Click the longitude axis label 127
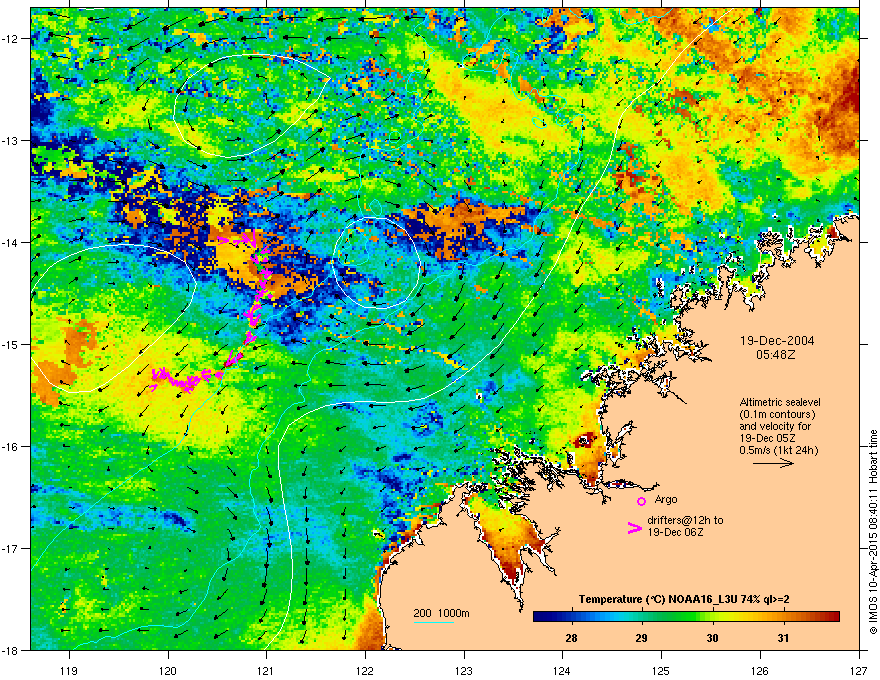The width and height of the screenshot is (880, 680). point(859,670)
